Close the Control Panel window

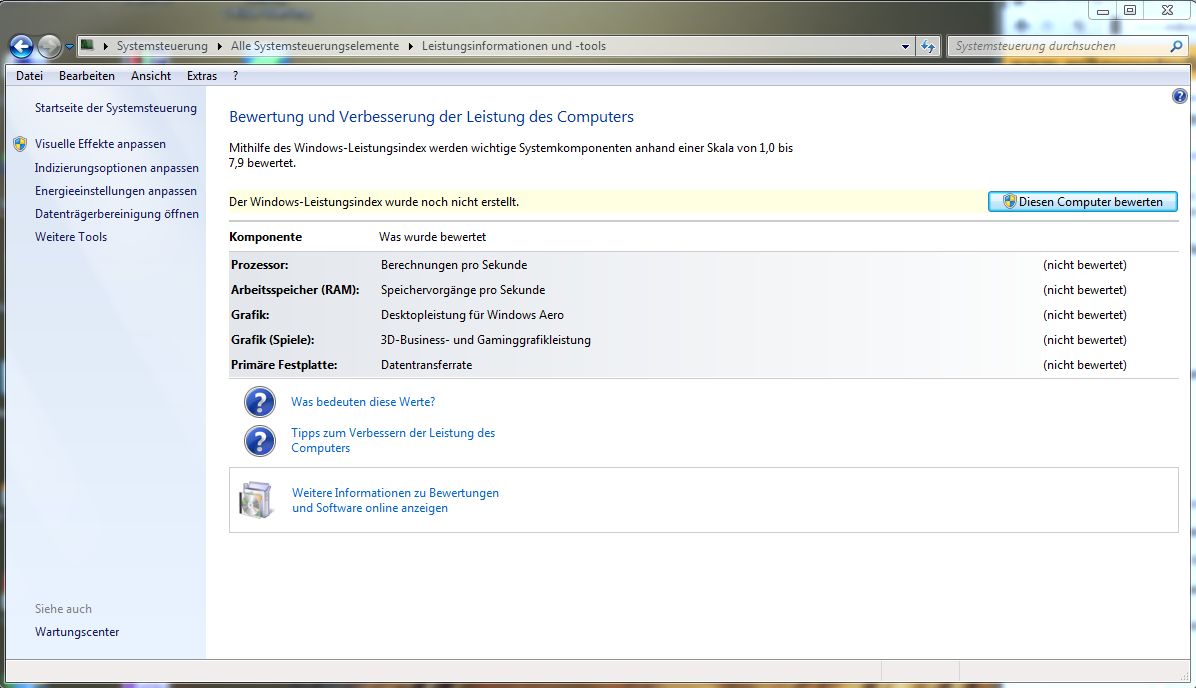coord(1167,11)
